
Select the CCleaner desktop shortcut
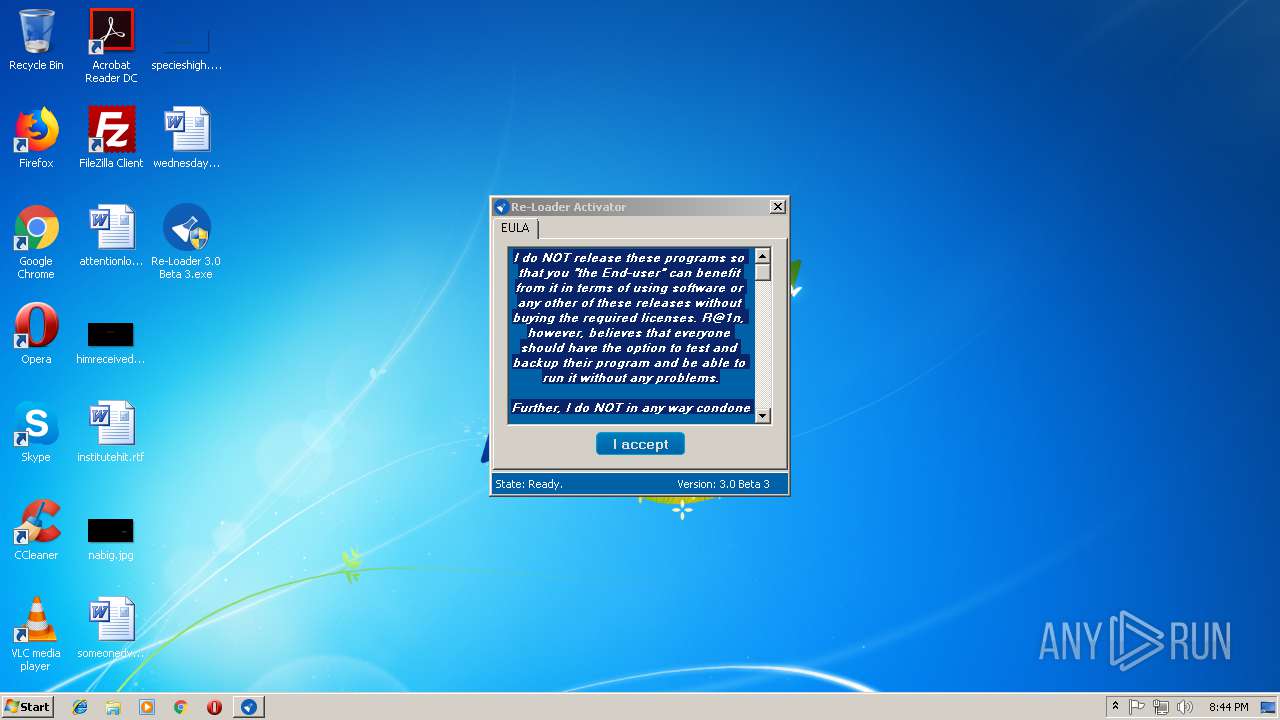pyautogui.click(x=36, y=530)
